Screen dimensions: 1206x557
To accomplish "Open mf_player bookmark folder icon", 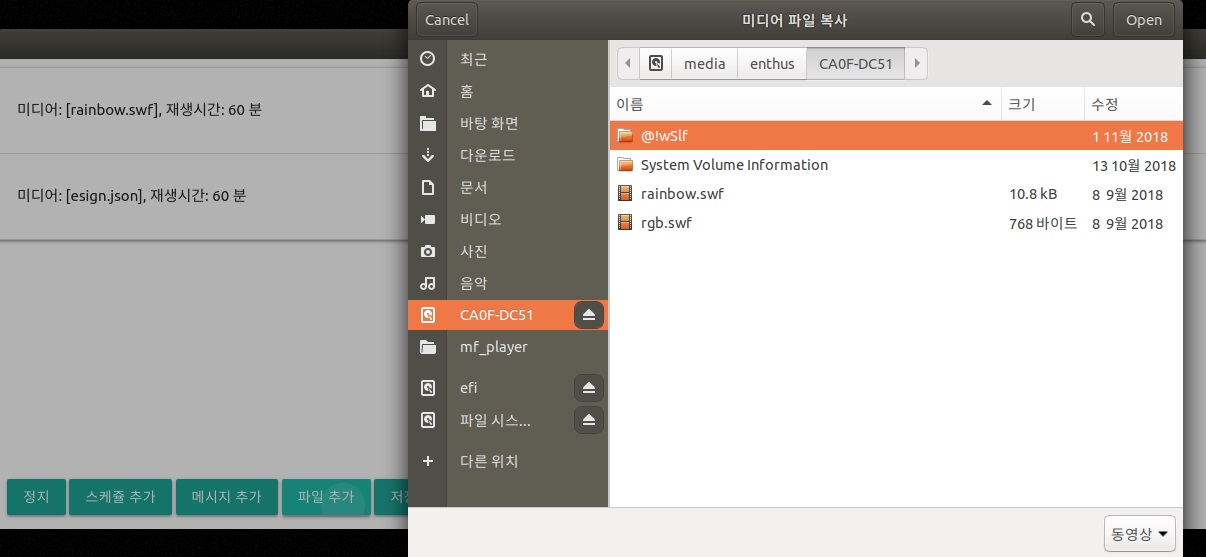I will point(428,347).
